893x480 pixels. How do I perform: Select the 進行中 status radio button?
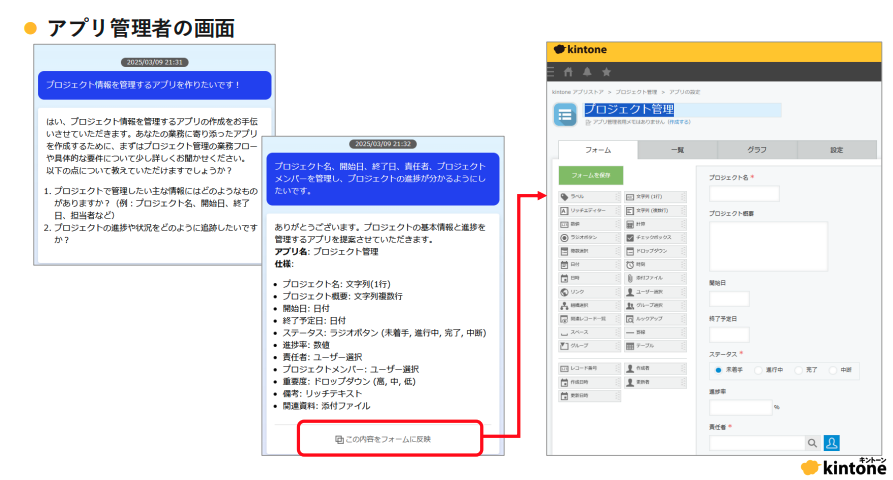[x=758, y=370]
